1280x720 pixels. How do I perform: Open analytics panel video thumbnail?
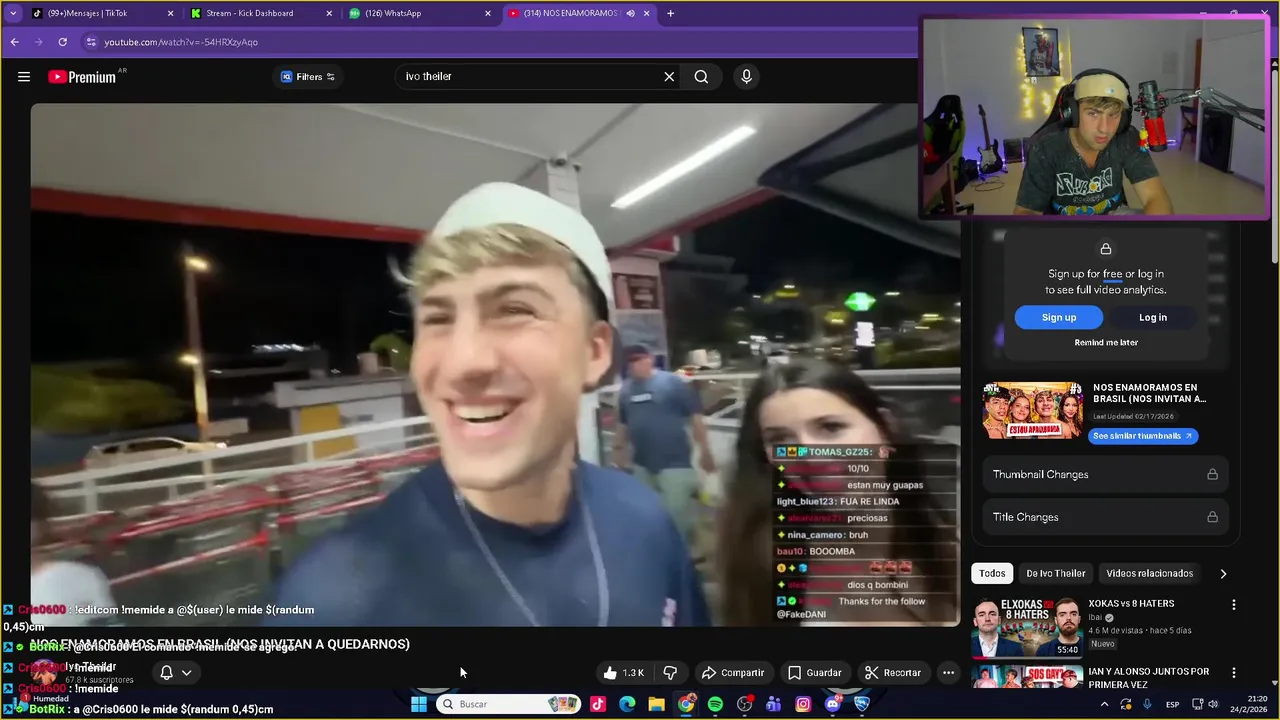(x=1033, y=410)
